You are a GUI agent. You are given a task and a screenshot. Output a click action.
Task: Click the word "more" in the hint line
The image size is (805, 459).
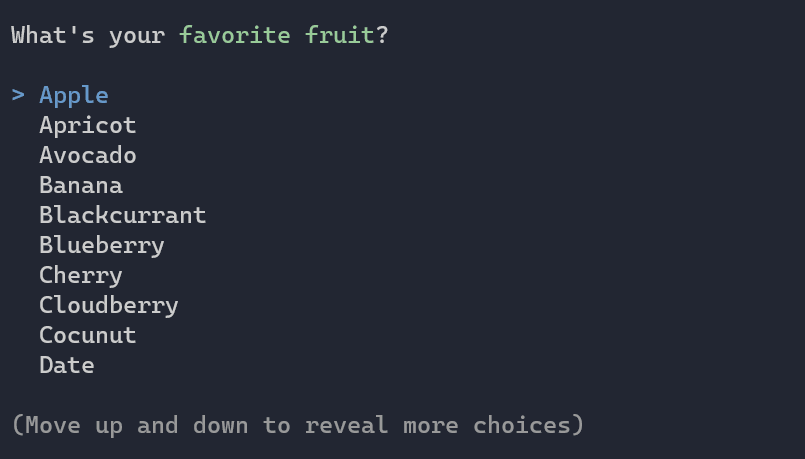431,426
